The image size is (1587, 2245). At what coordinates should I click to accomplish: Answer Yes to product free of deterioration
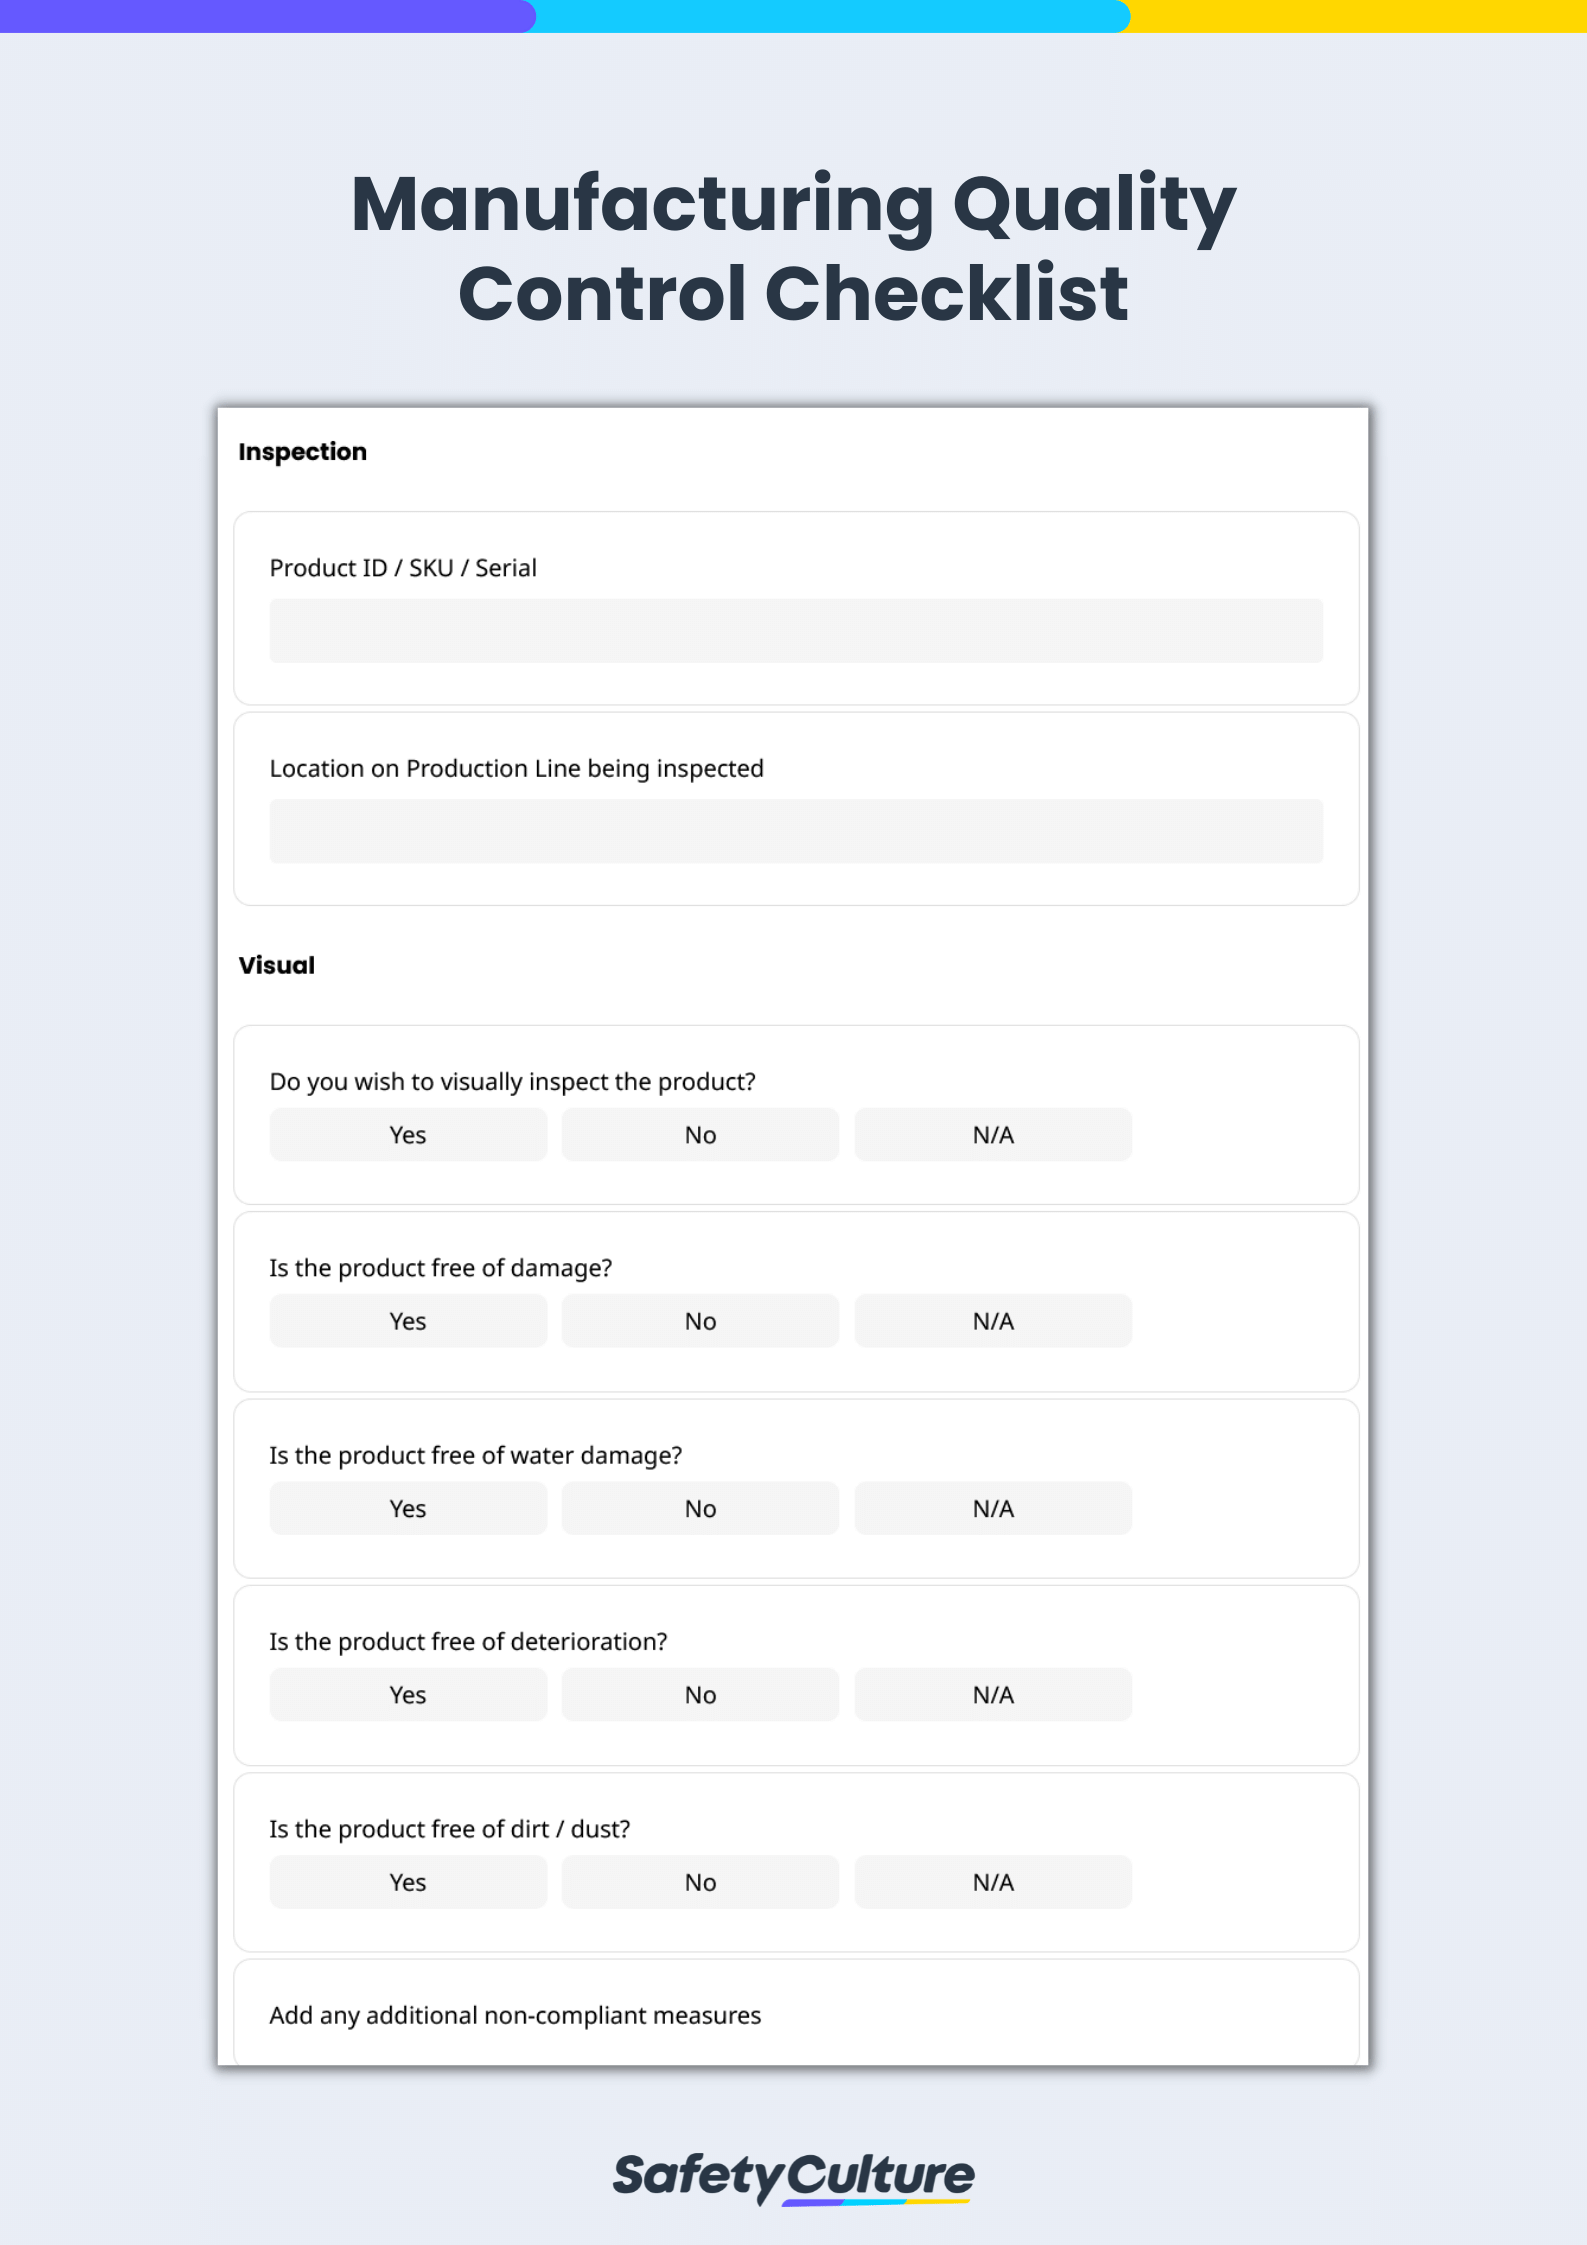(407, 1695)
